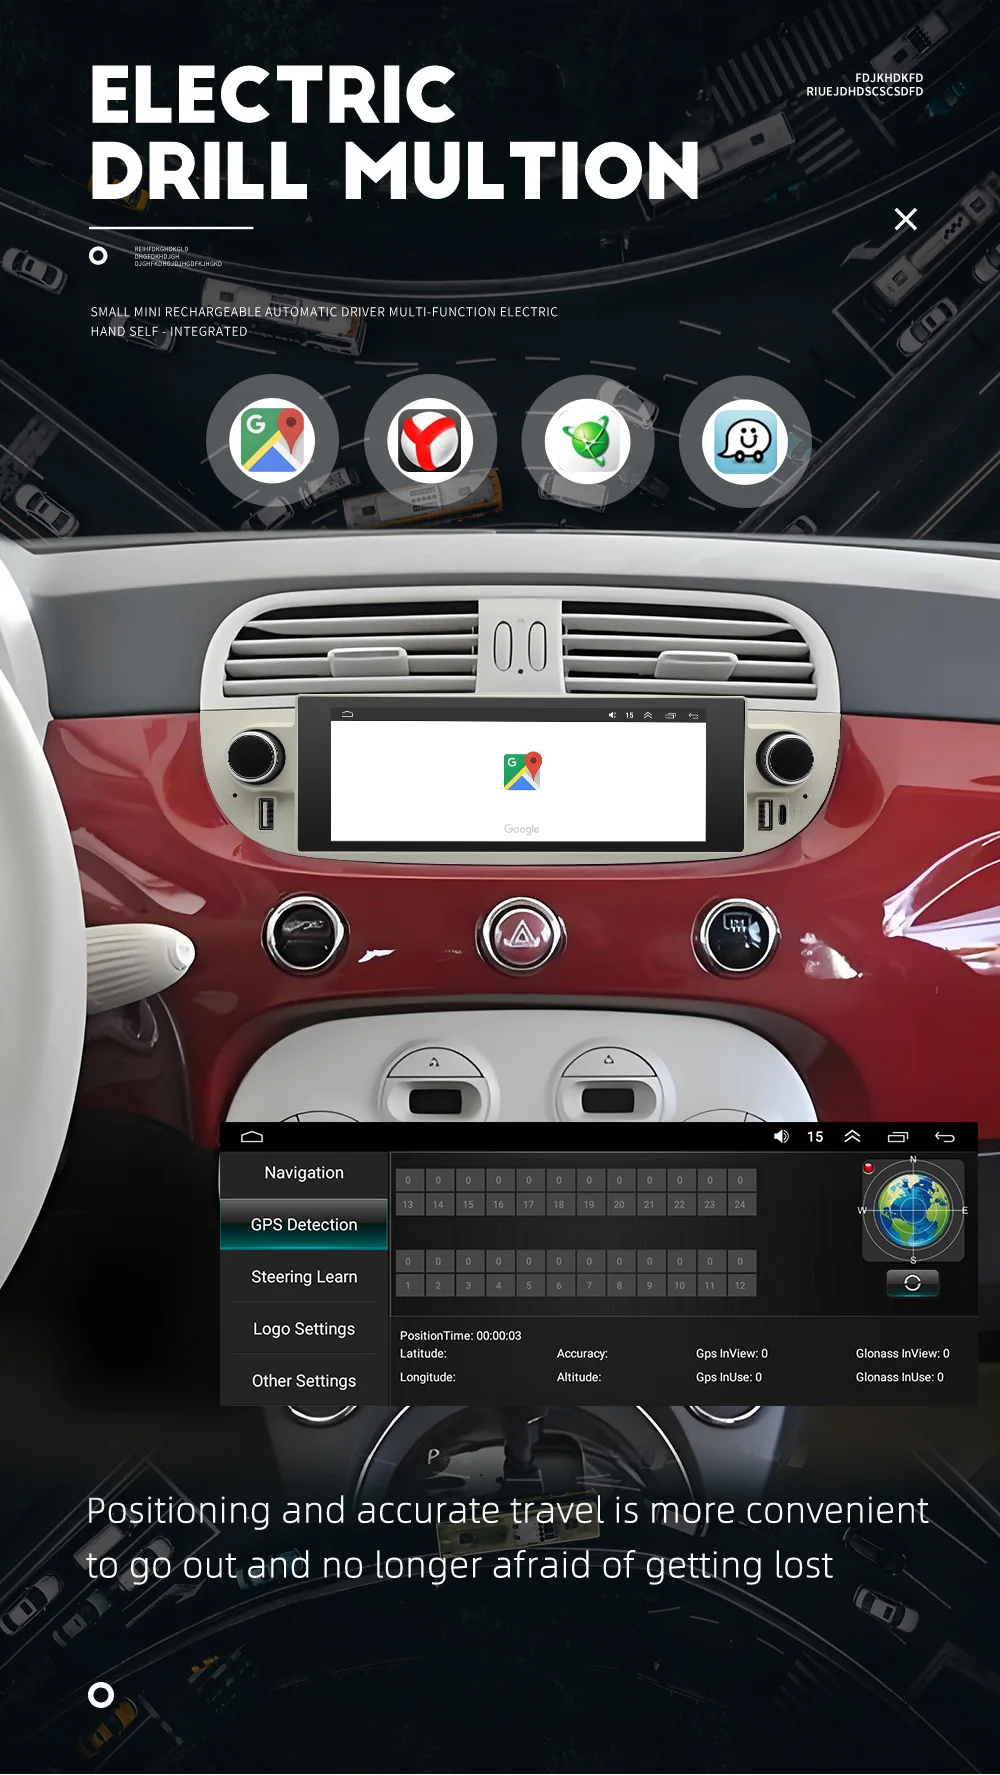Tap the speaker volume icon in GPS panel bar
Screen dimensions: 1000x1775
[x=781, y=1136]
